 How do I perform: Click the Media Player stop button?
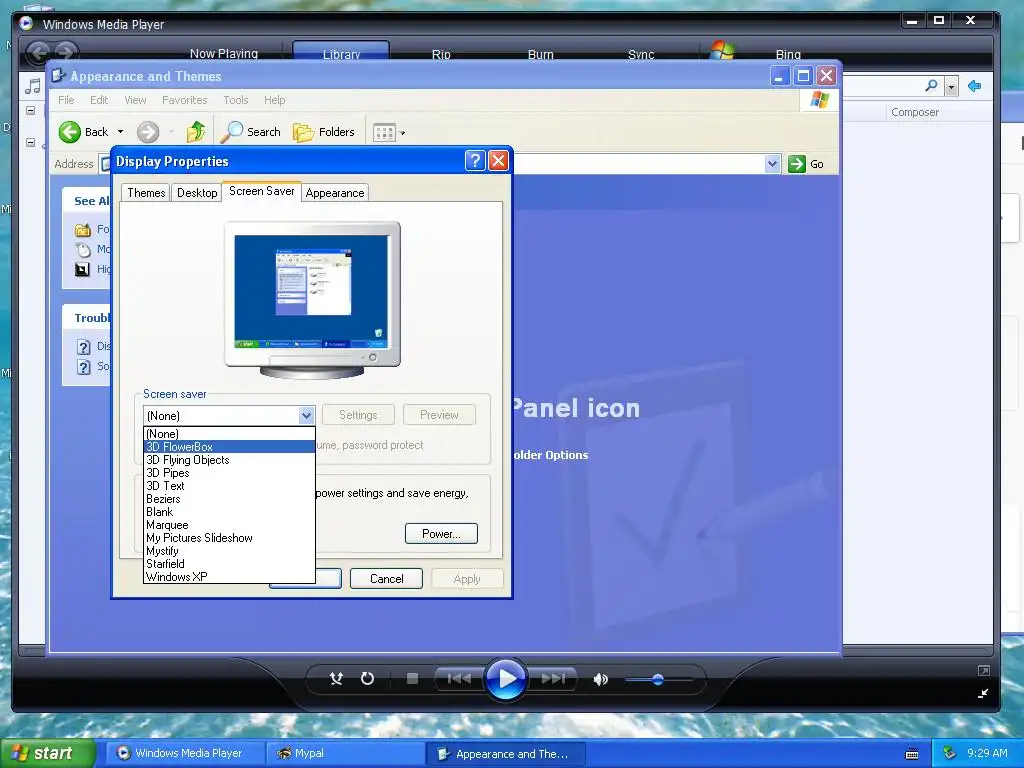412,679
